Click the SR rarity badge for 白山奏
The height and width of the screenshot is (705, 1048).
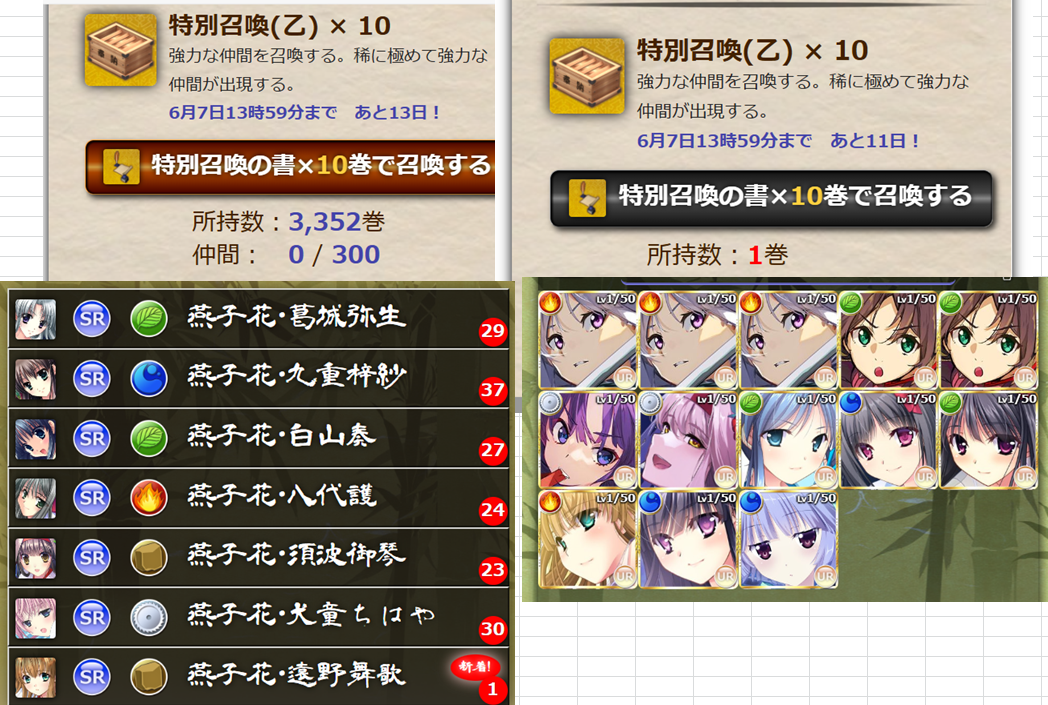92,438
